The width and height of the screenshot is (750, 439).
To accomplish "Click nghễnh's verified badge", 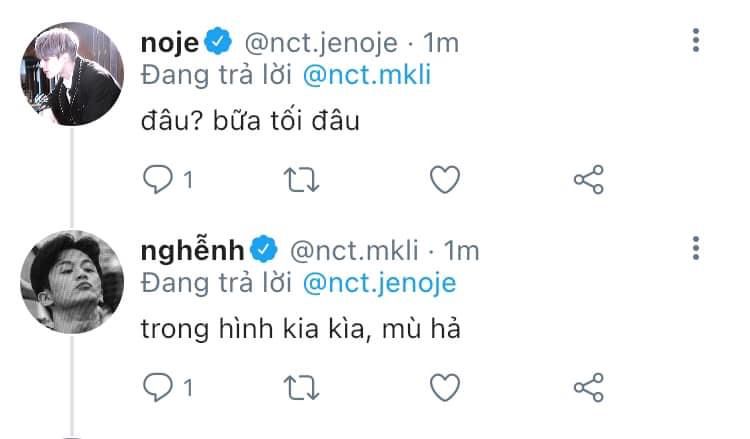I will [x=264, y=249].
